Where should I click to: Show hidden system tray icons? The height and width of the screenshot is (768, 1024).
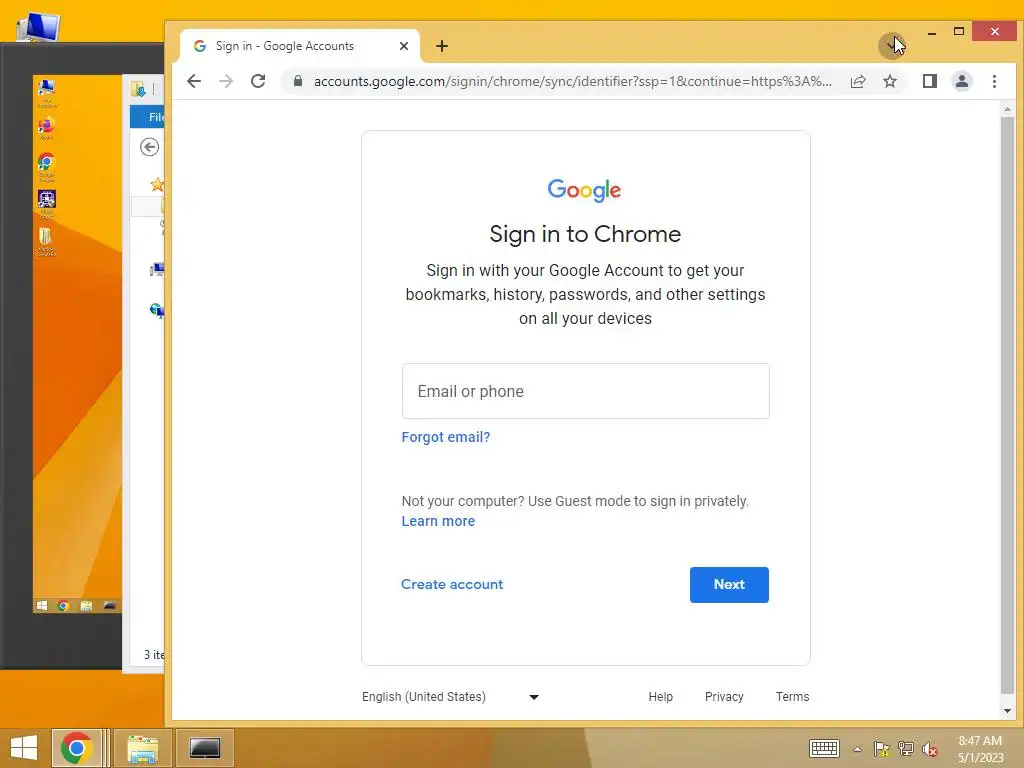(x=857, y=749)
